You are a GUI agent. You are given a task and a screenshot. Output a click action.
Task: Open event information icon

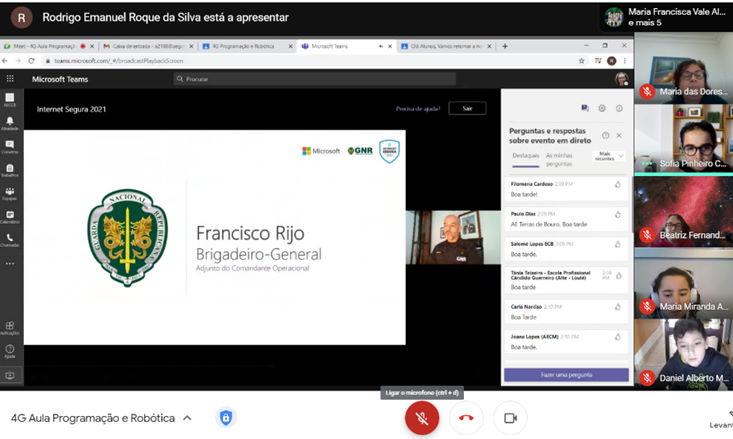pos(619,108)
